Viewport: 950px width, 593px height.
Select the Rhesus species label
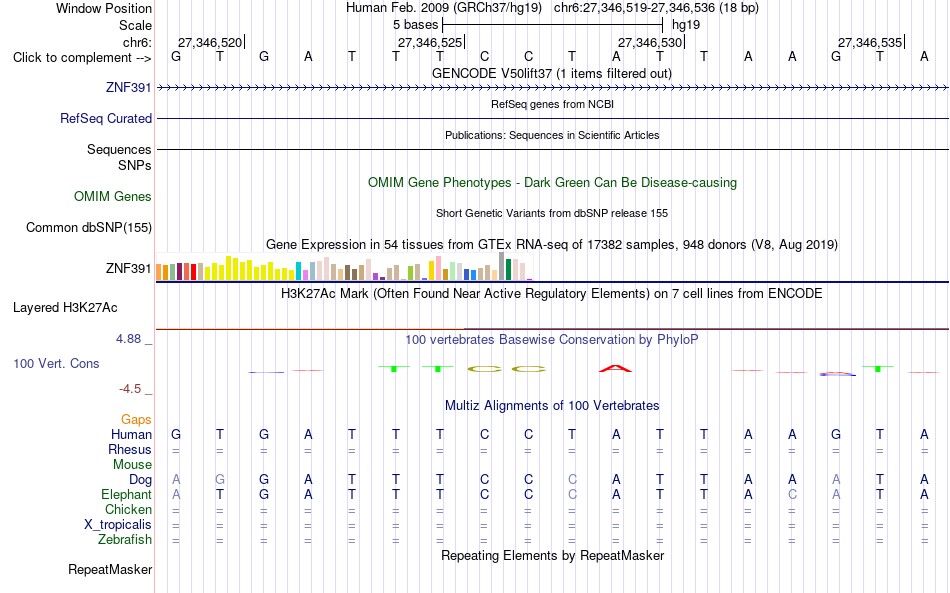[130, 449]
